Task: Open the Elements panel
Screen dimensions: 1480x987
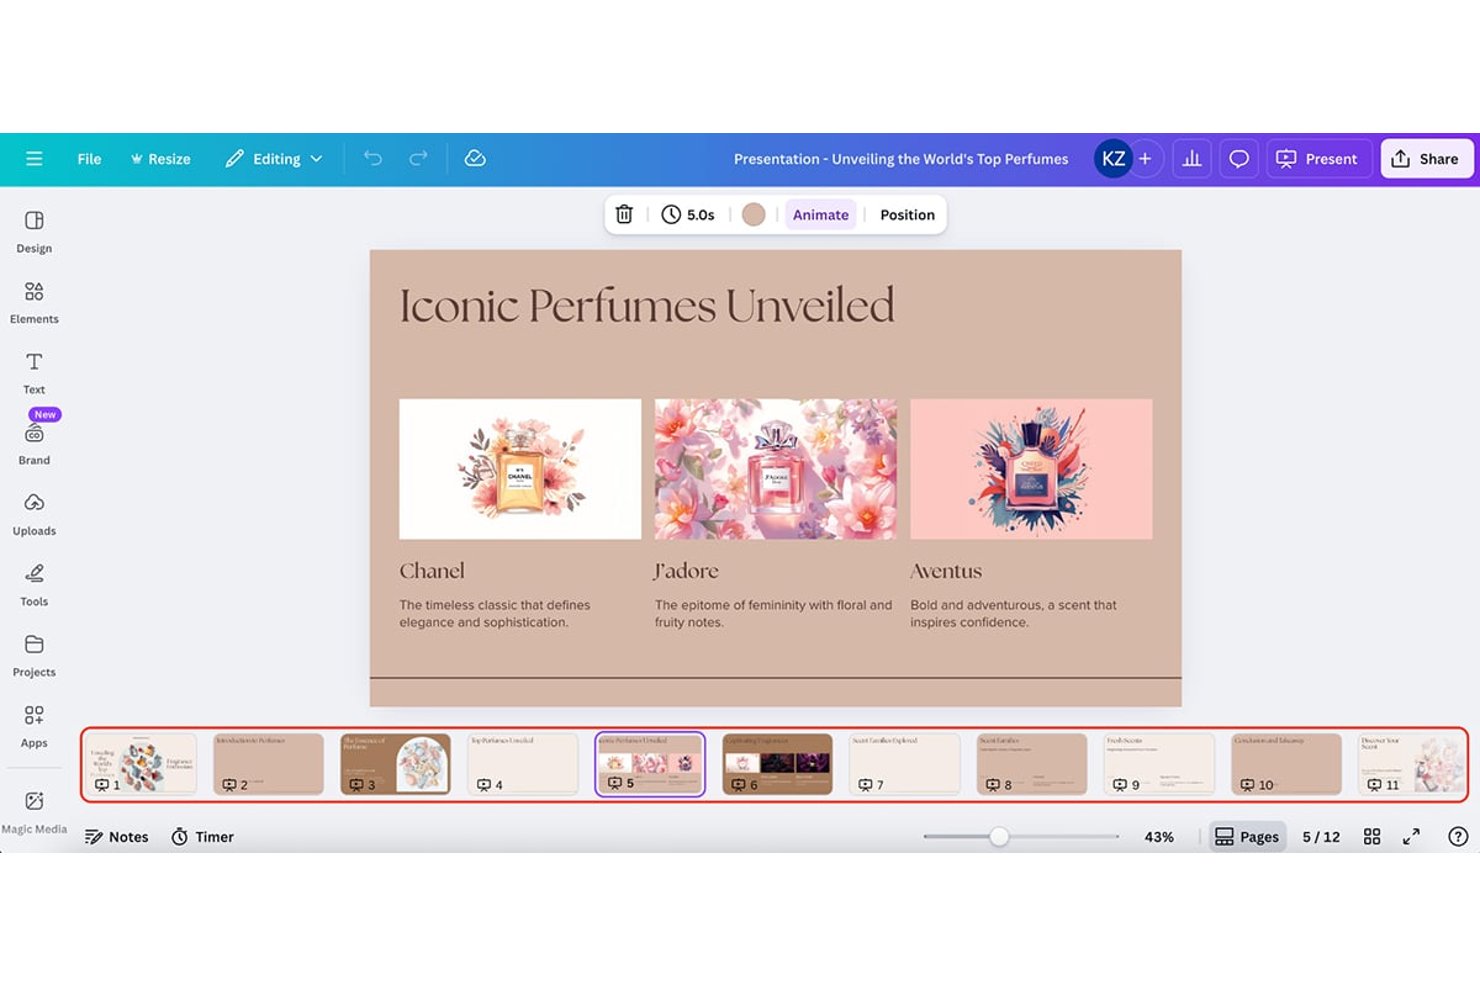Action: (34, 303)
